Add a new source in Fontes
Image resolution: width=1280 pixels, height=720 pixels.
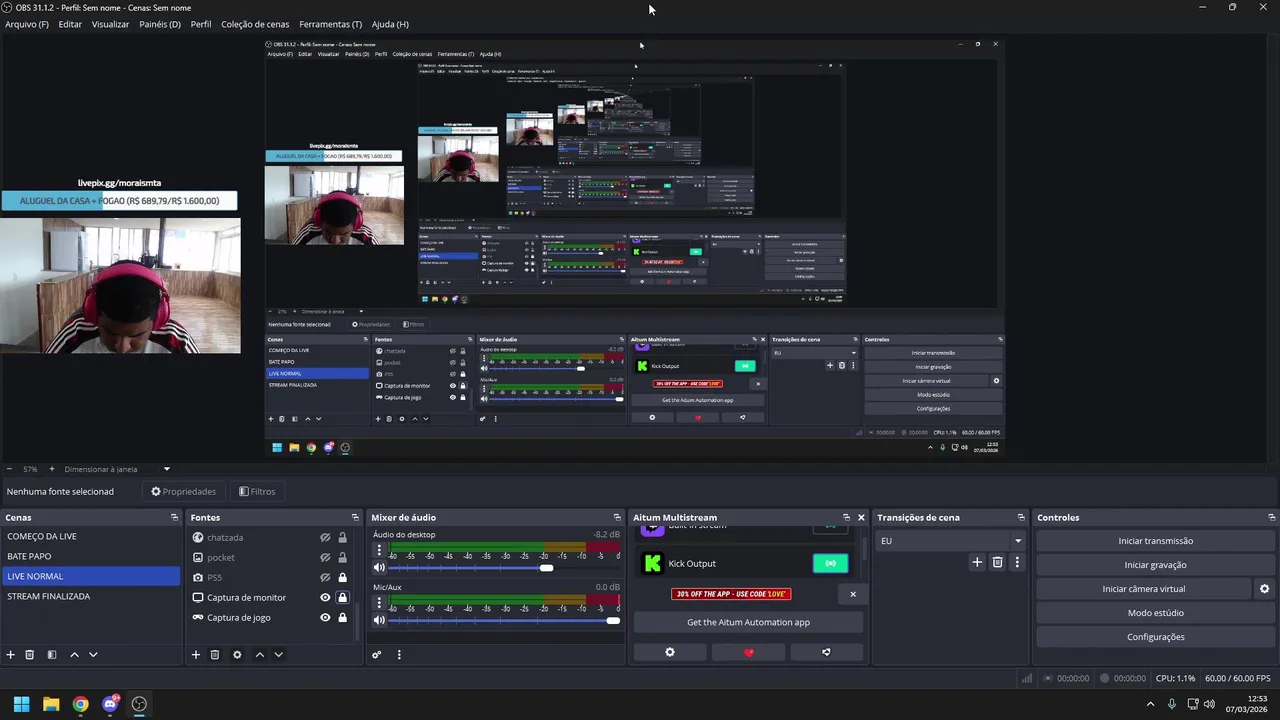tap(196, 655)
